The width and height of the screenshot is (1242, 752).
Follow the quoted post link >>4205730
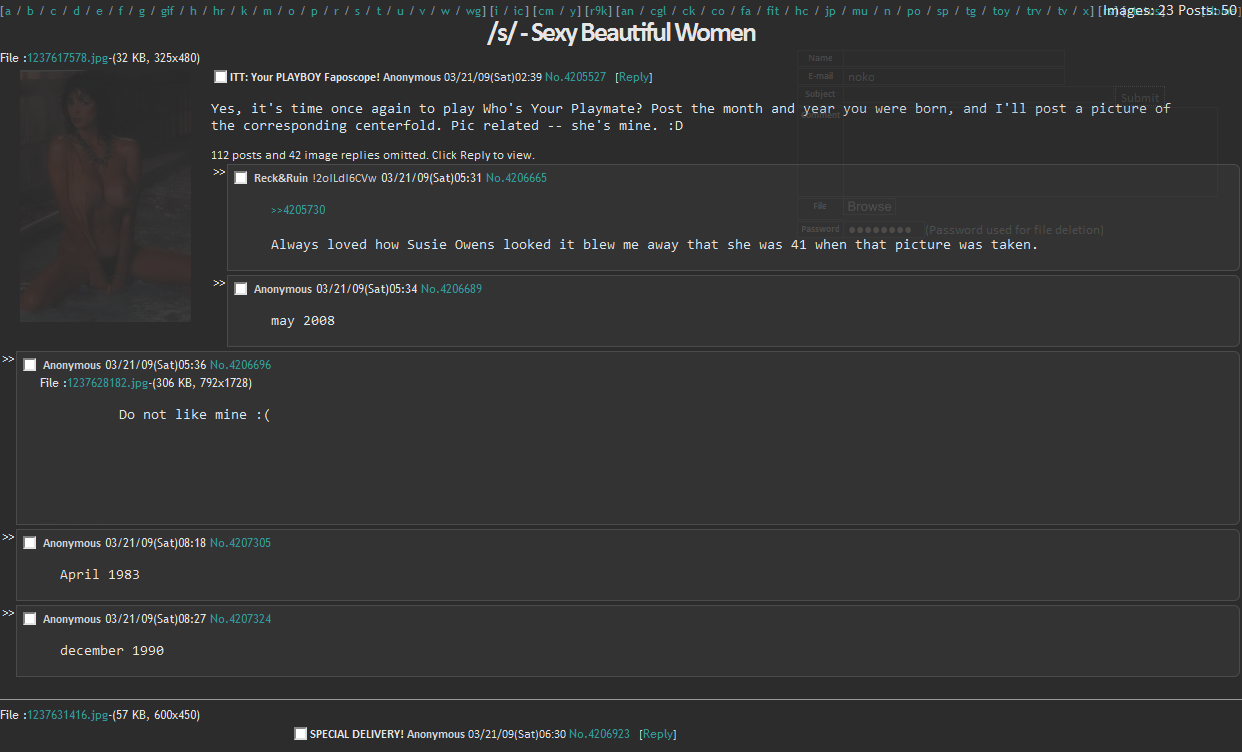pos(298,209)
